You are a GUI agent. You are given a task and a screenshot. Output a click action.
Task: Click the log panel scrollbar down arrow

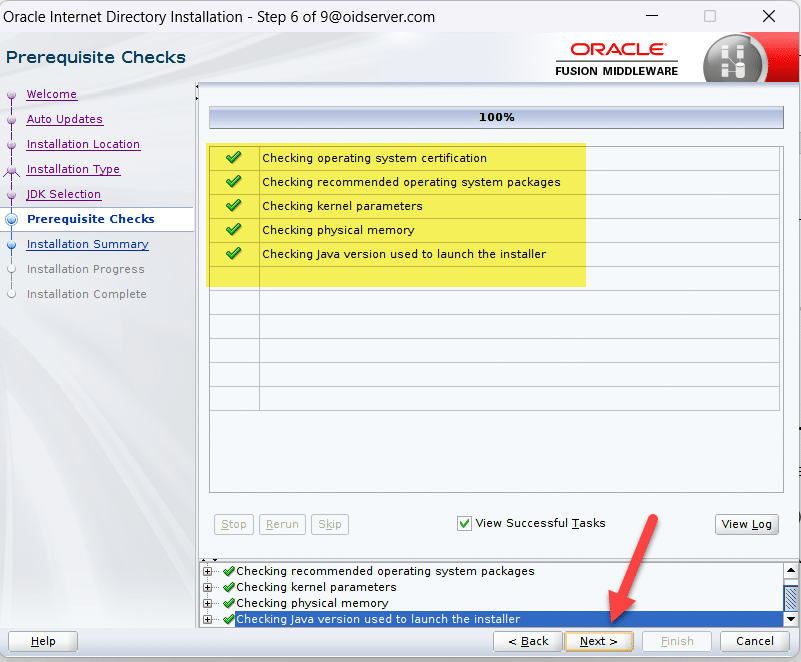[x=791, y=619]
